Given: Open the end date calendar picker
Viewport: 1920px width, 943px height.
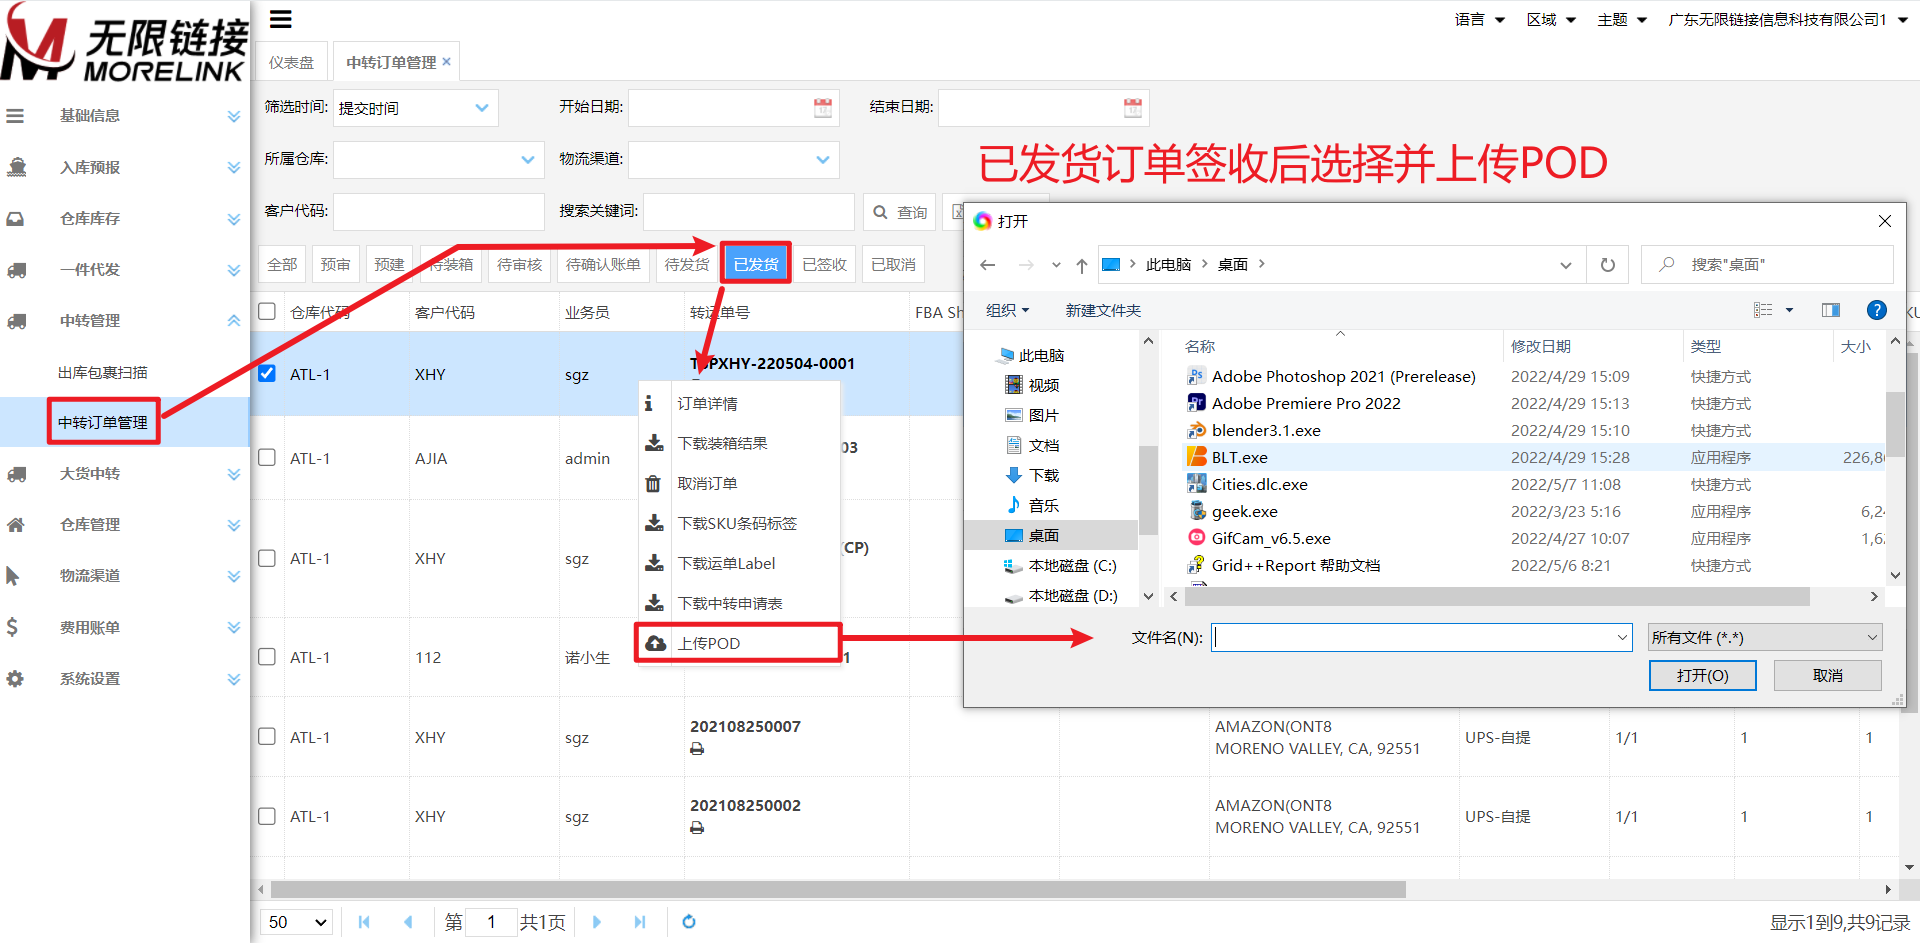Looking at the screenshot, I should pos(1133,108).
